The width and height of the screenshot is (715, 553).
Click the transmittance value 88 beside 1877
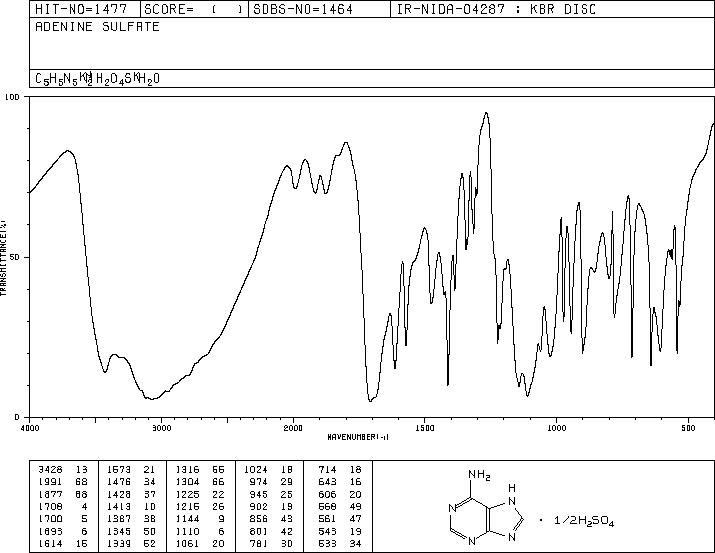point(82,495)
